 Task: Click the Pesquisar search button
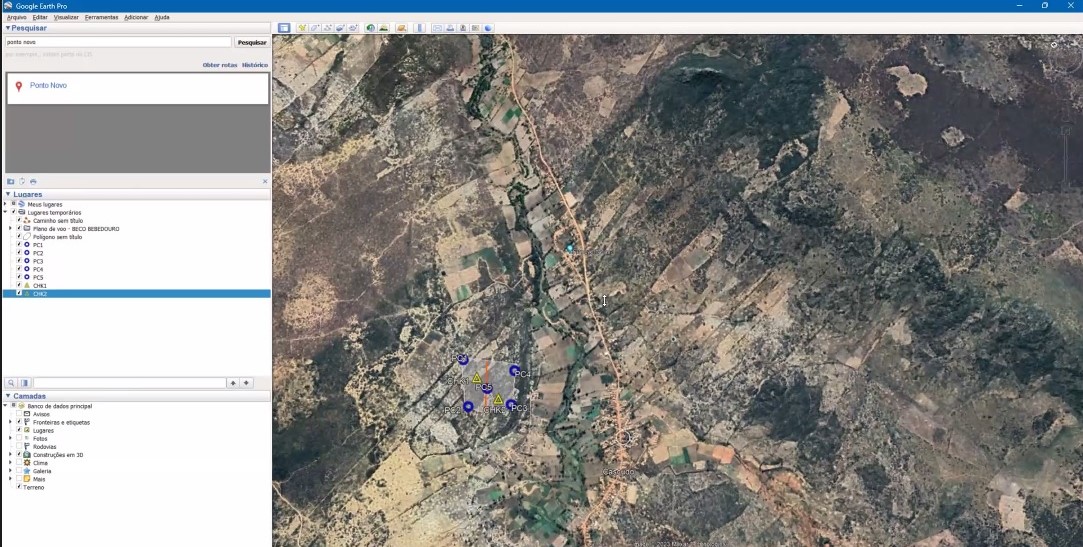click(251, 42)
